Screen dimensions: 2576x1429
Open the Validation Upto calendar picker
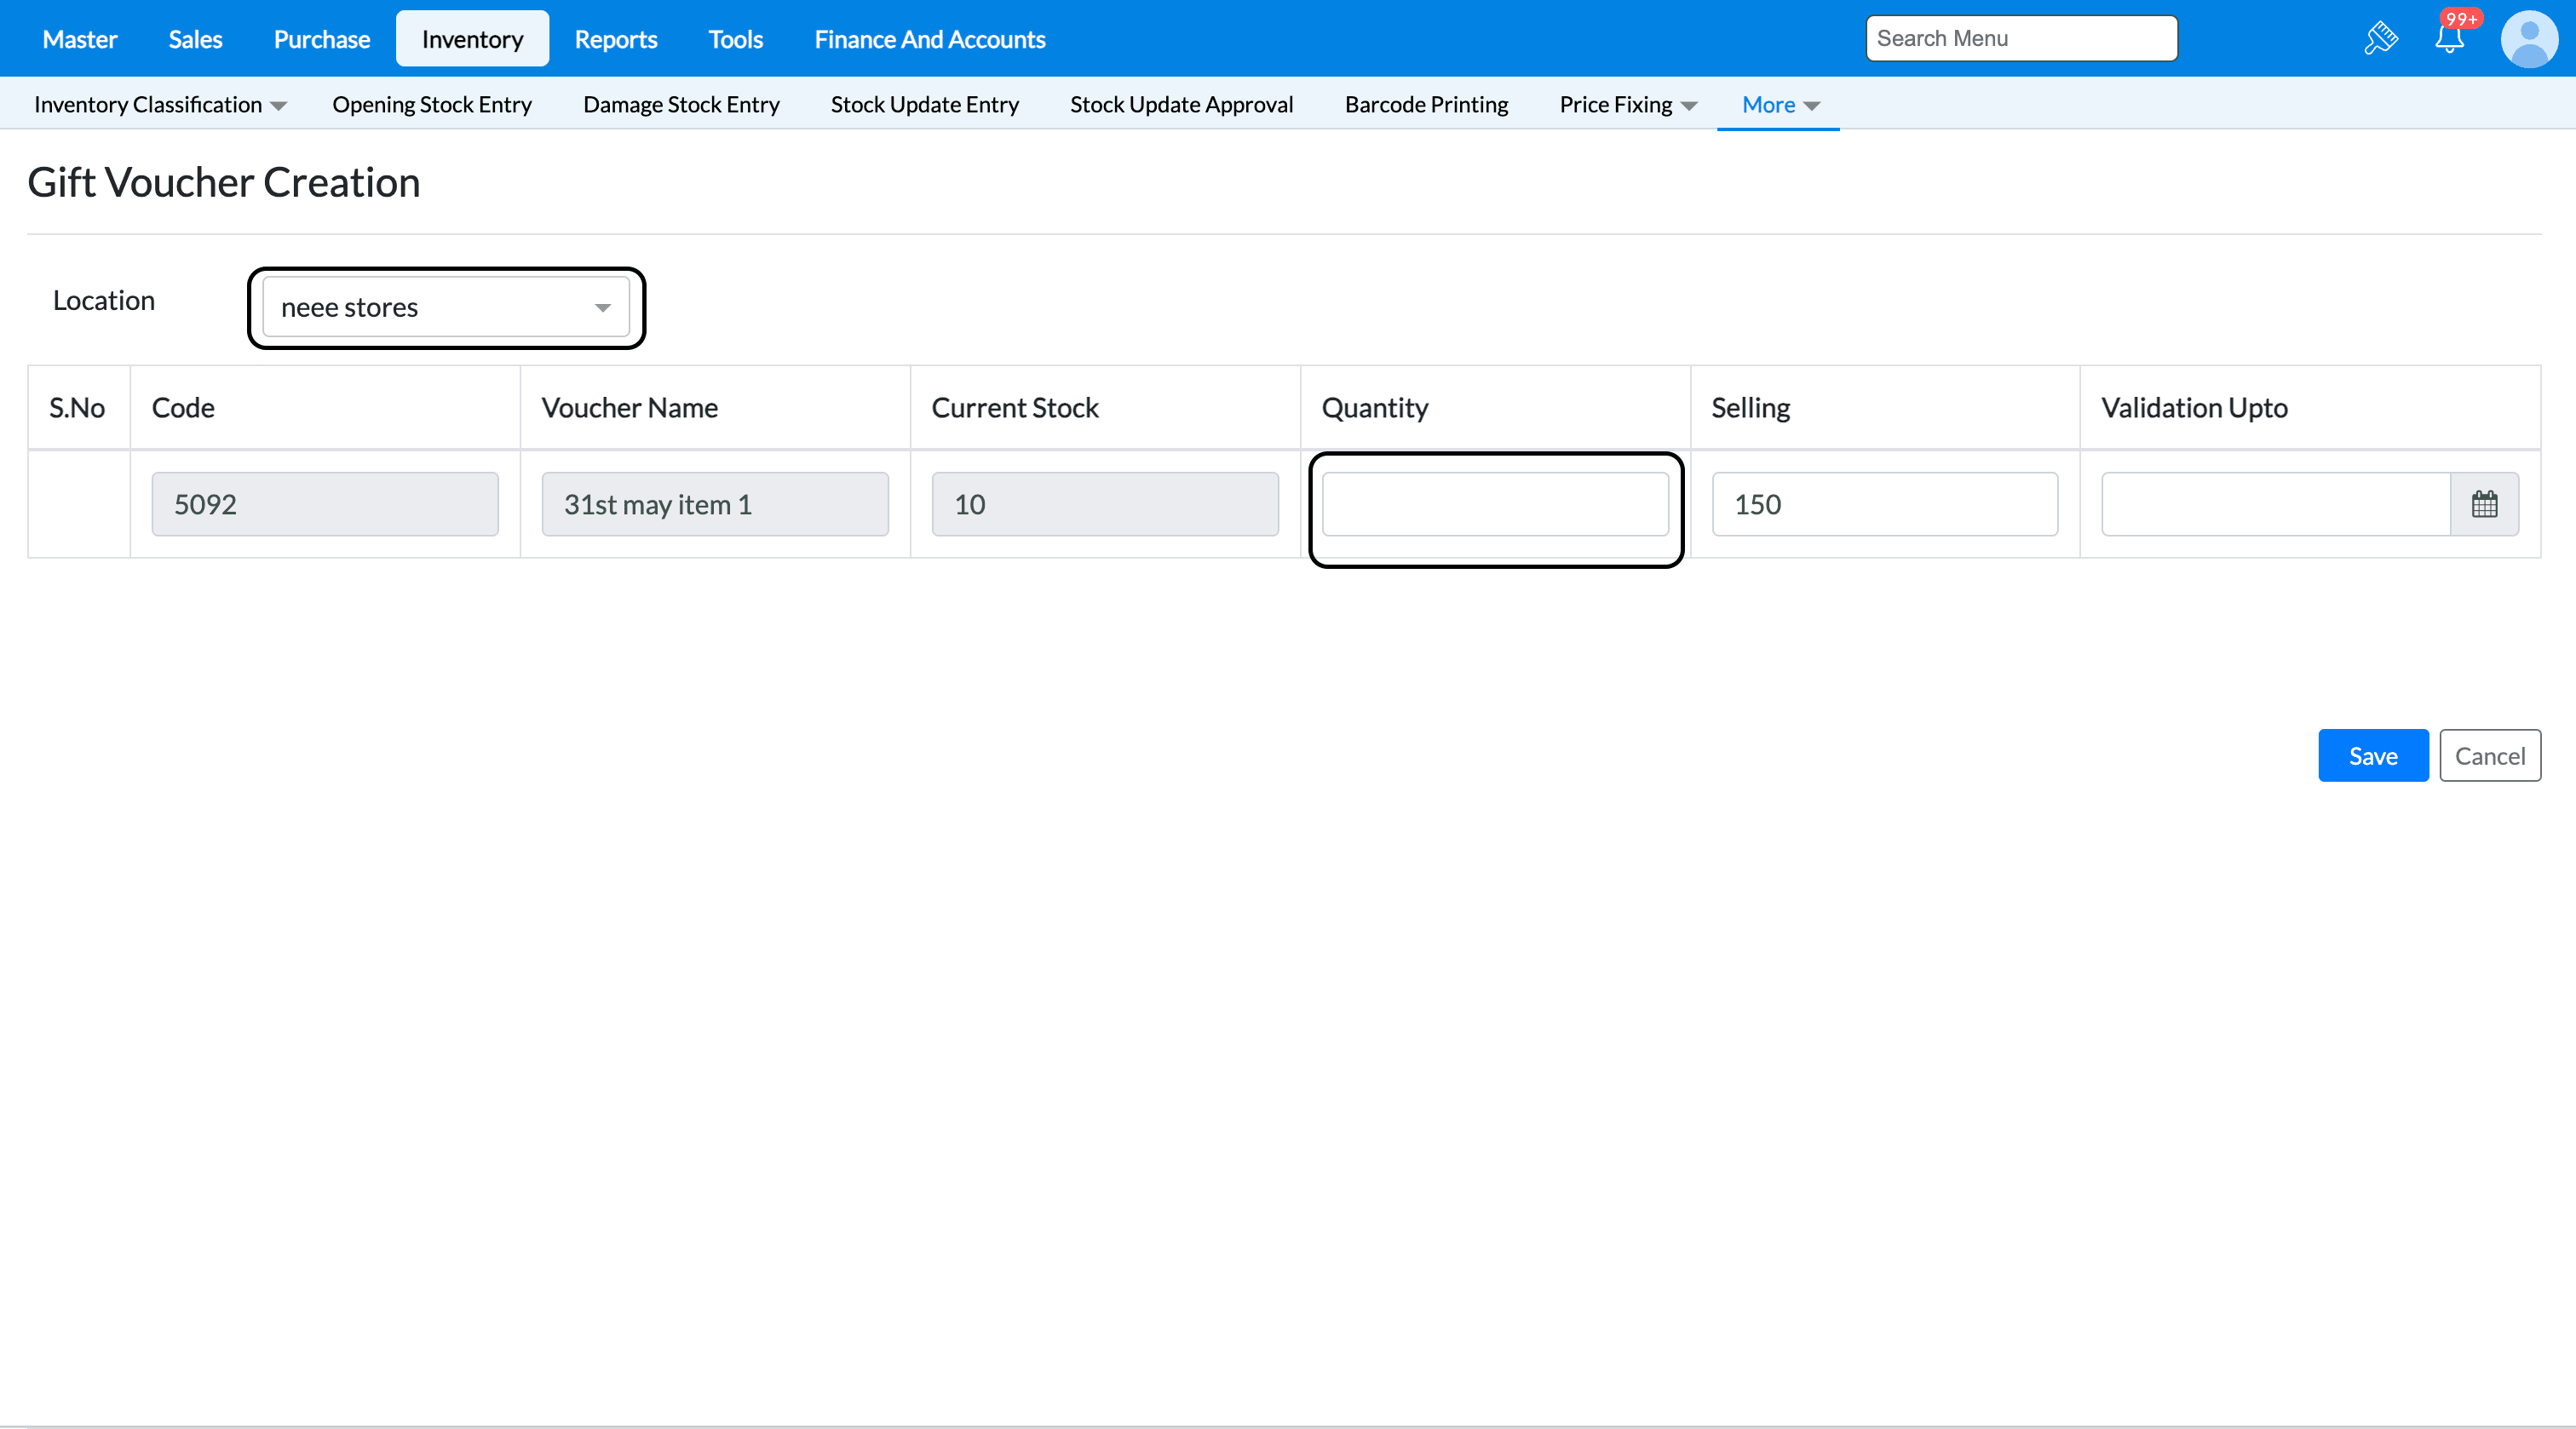[2484, 504]
